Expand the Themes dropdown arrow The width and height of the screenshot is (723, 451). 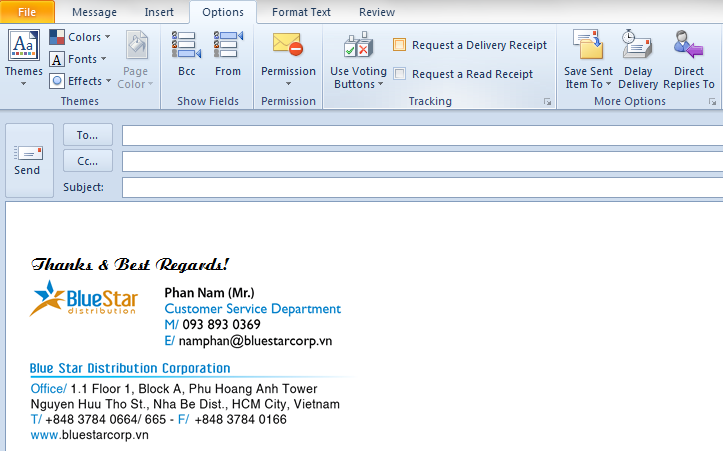tap(24, 84)
